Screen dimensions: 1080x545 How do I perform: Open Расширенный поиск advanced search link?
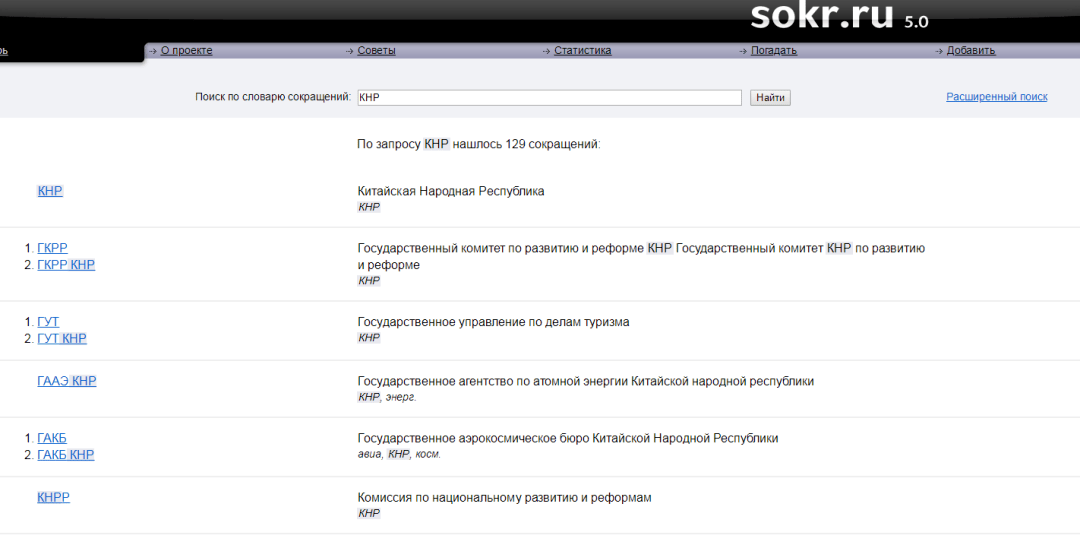996,97
